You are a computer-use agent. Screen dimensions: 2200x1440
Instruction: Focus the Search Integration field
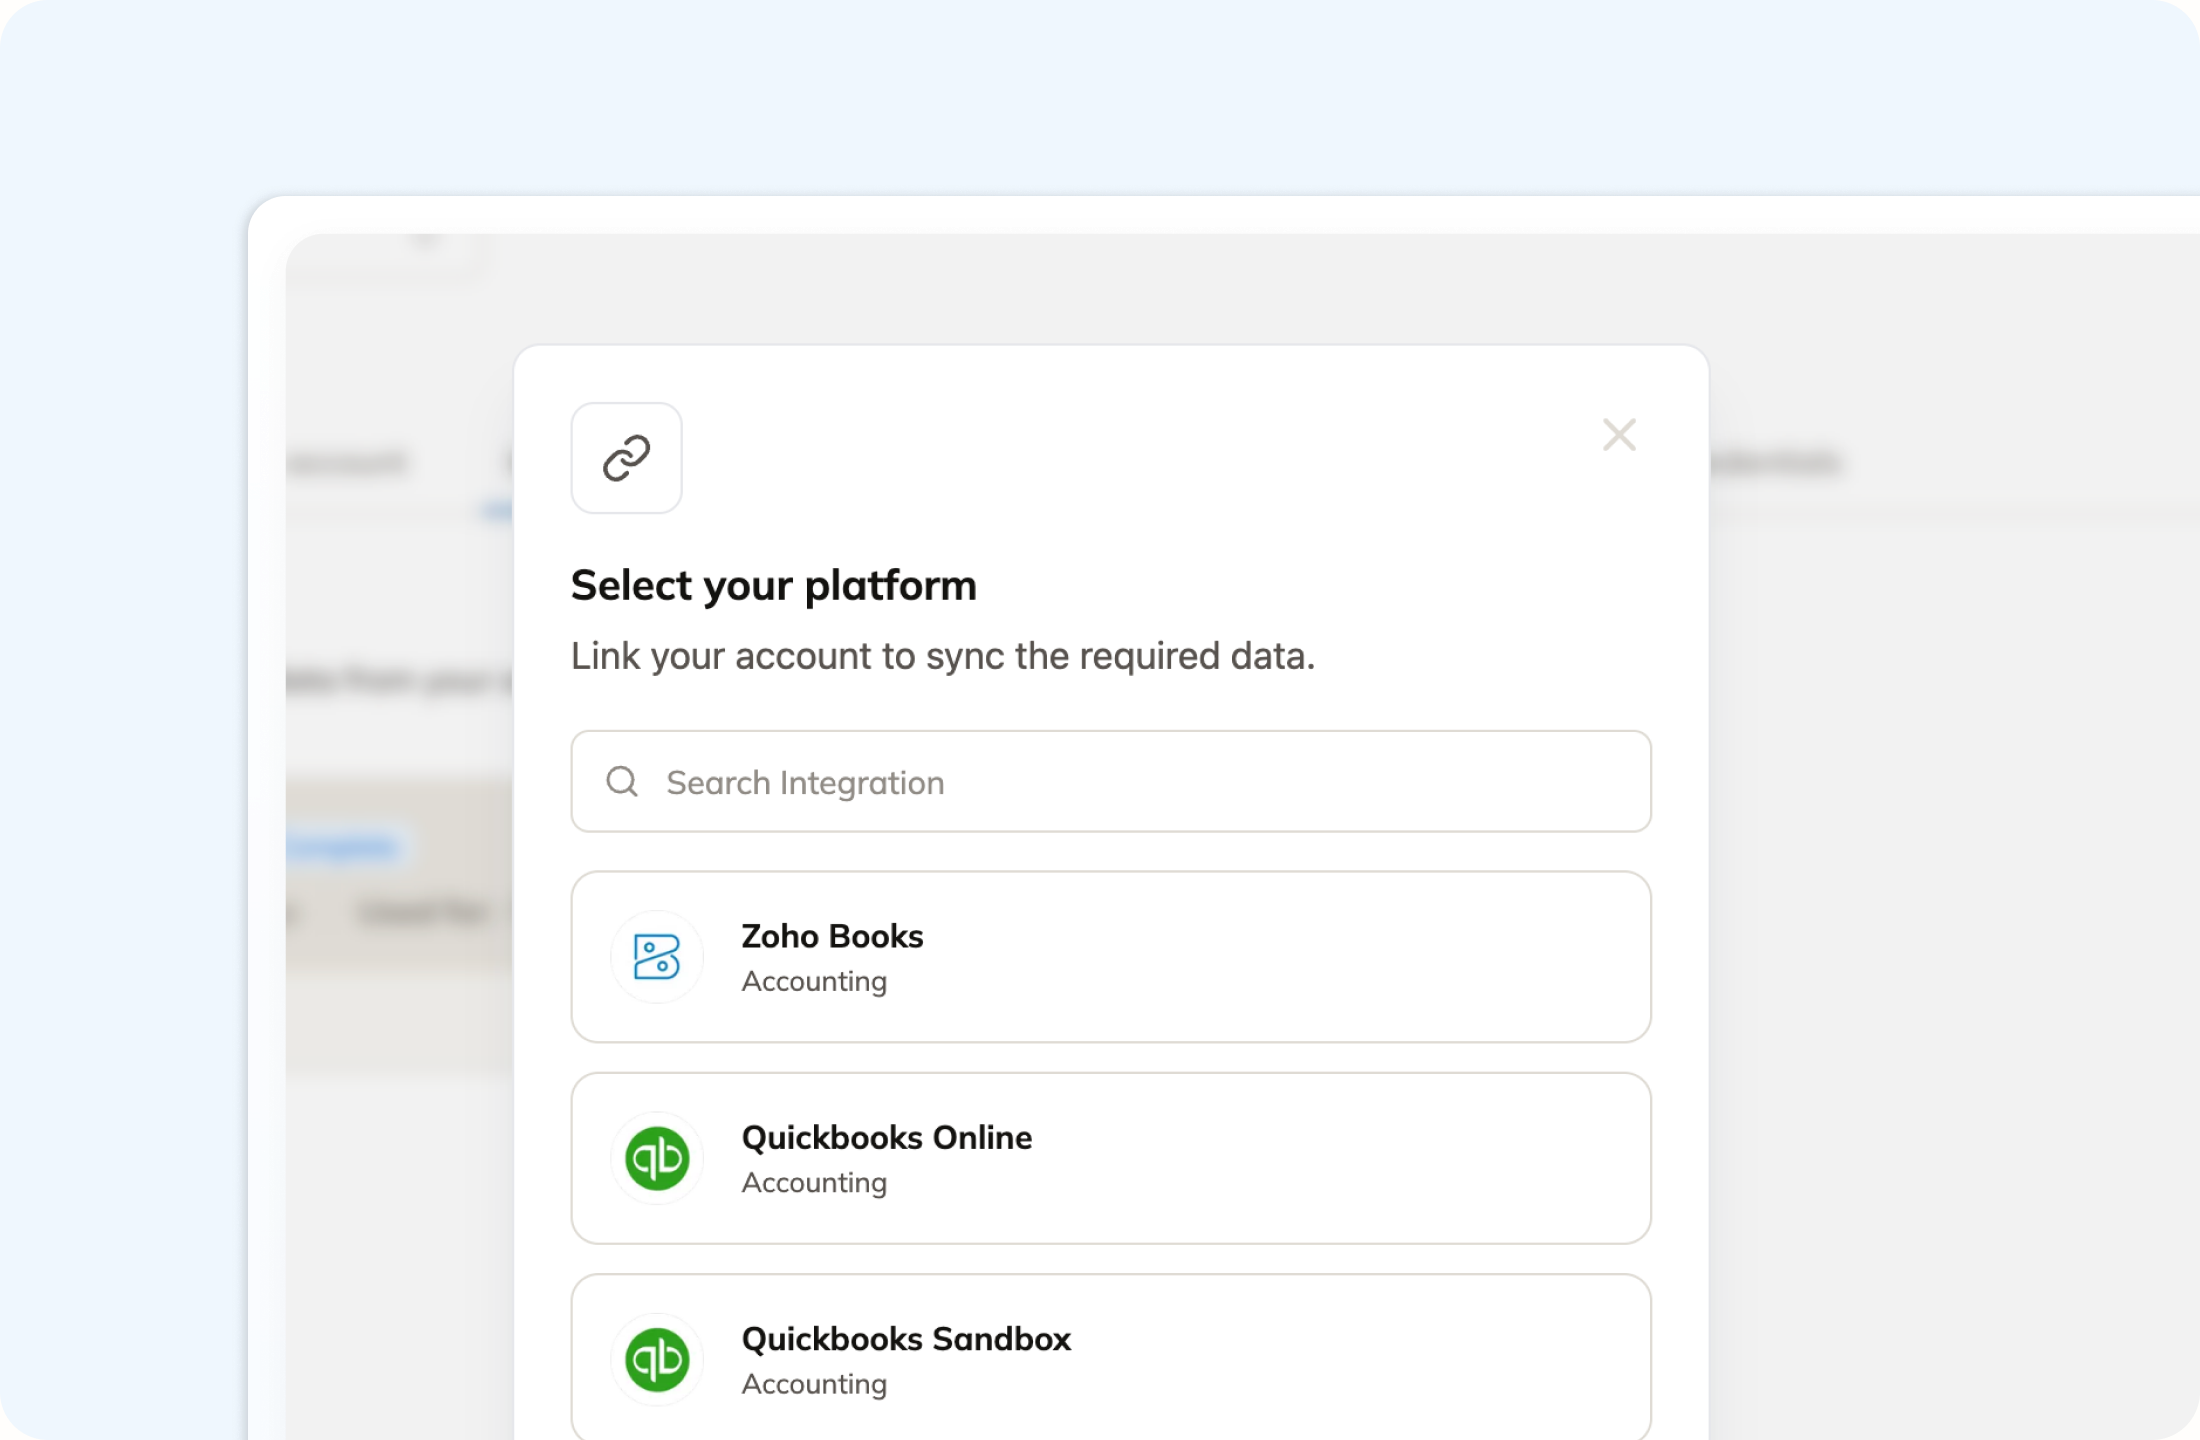pos(1111,781)
